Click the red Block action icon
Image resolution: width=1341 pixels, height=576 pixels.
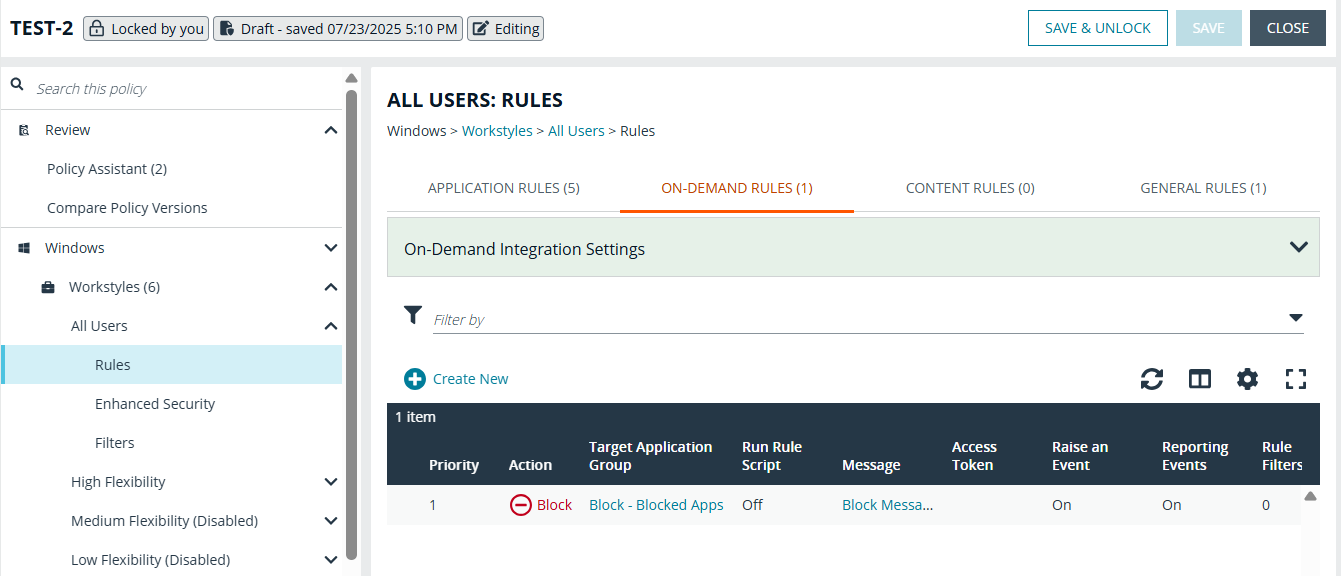point(520,505)
